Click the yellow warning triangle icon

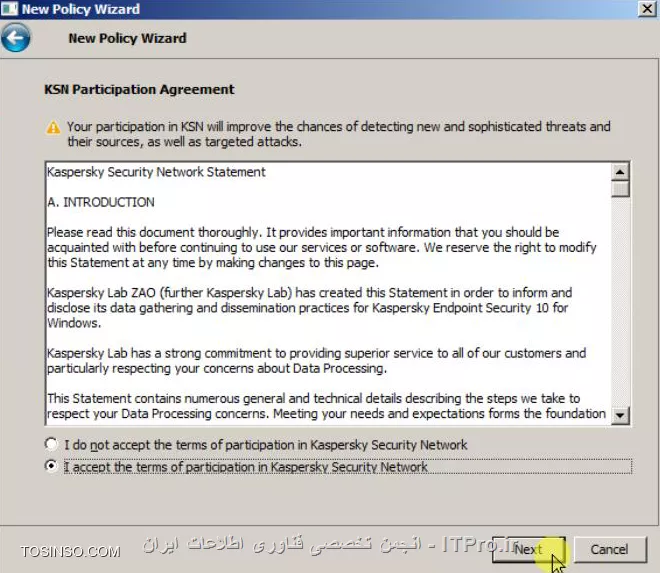tap(53, 127)
